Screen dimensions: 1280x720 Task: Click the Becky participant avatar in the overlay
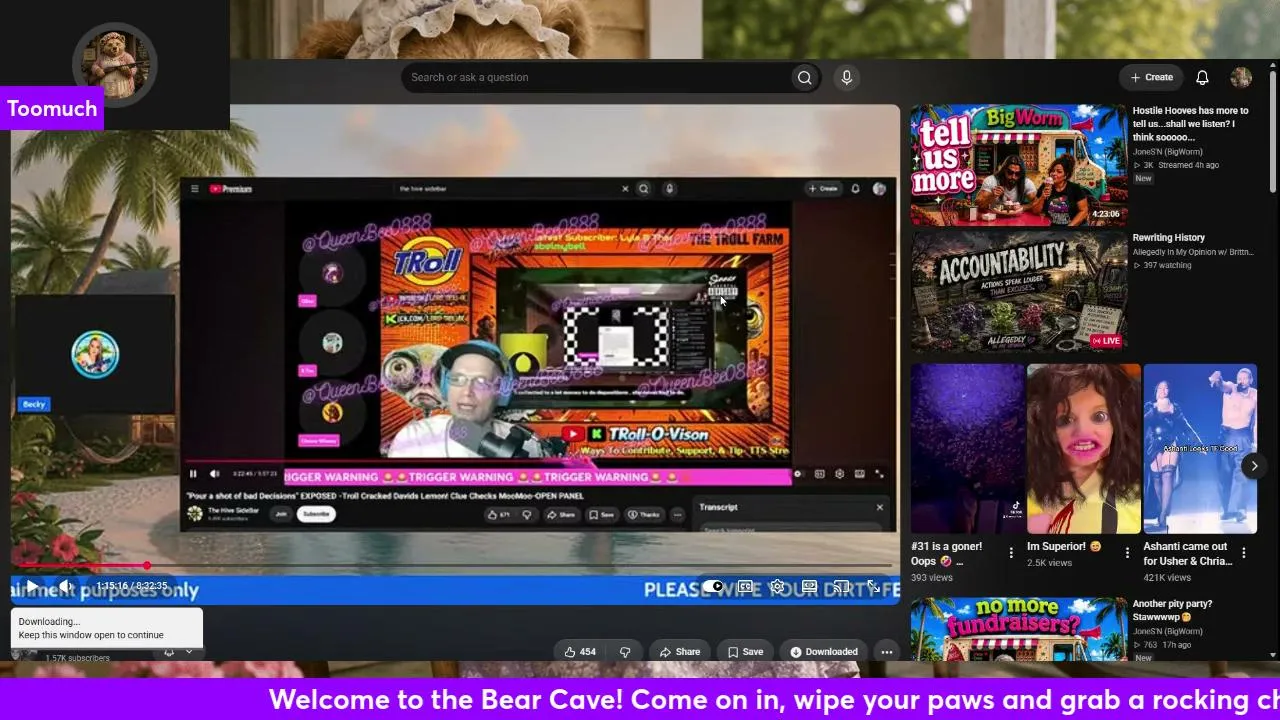[x=95, y=354]
